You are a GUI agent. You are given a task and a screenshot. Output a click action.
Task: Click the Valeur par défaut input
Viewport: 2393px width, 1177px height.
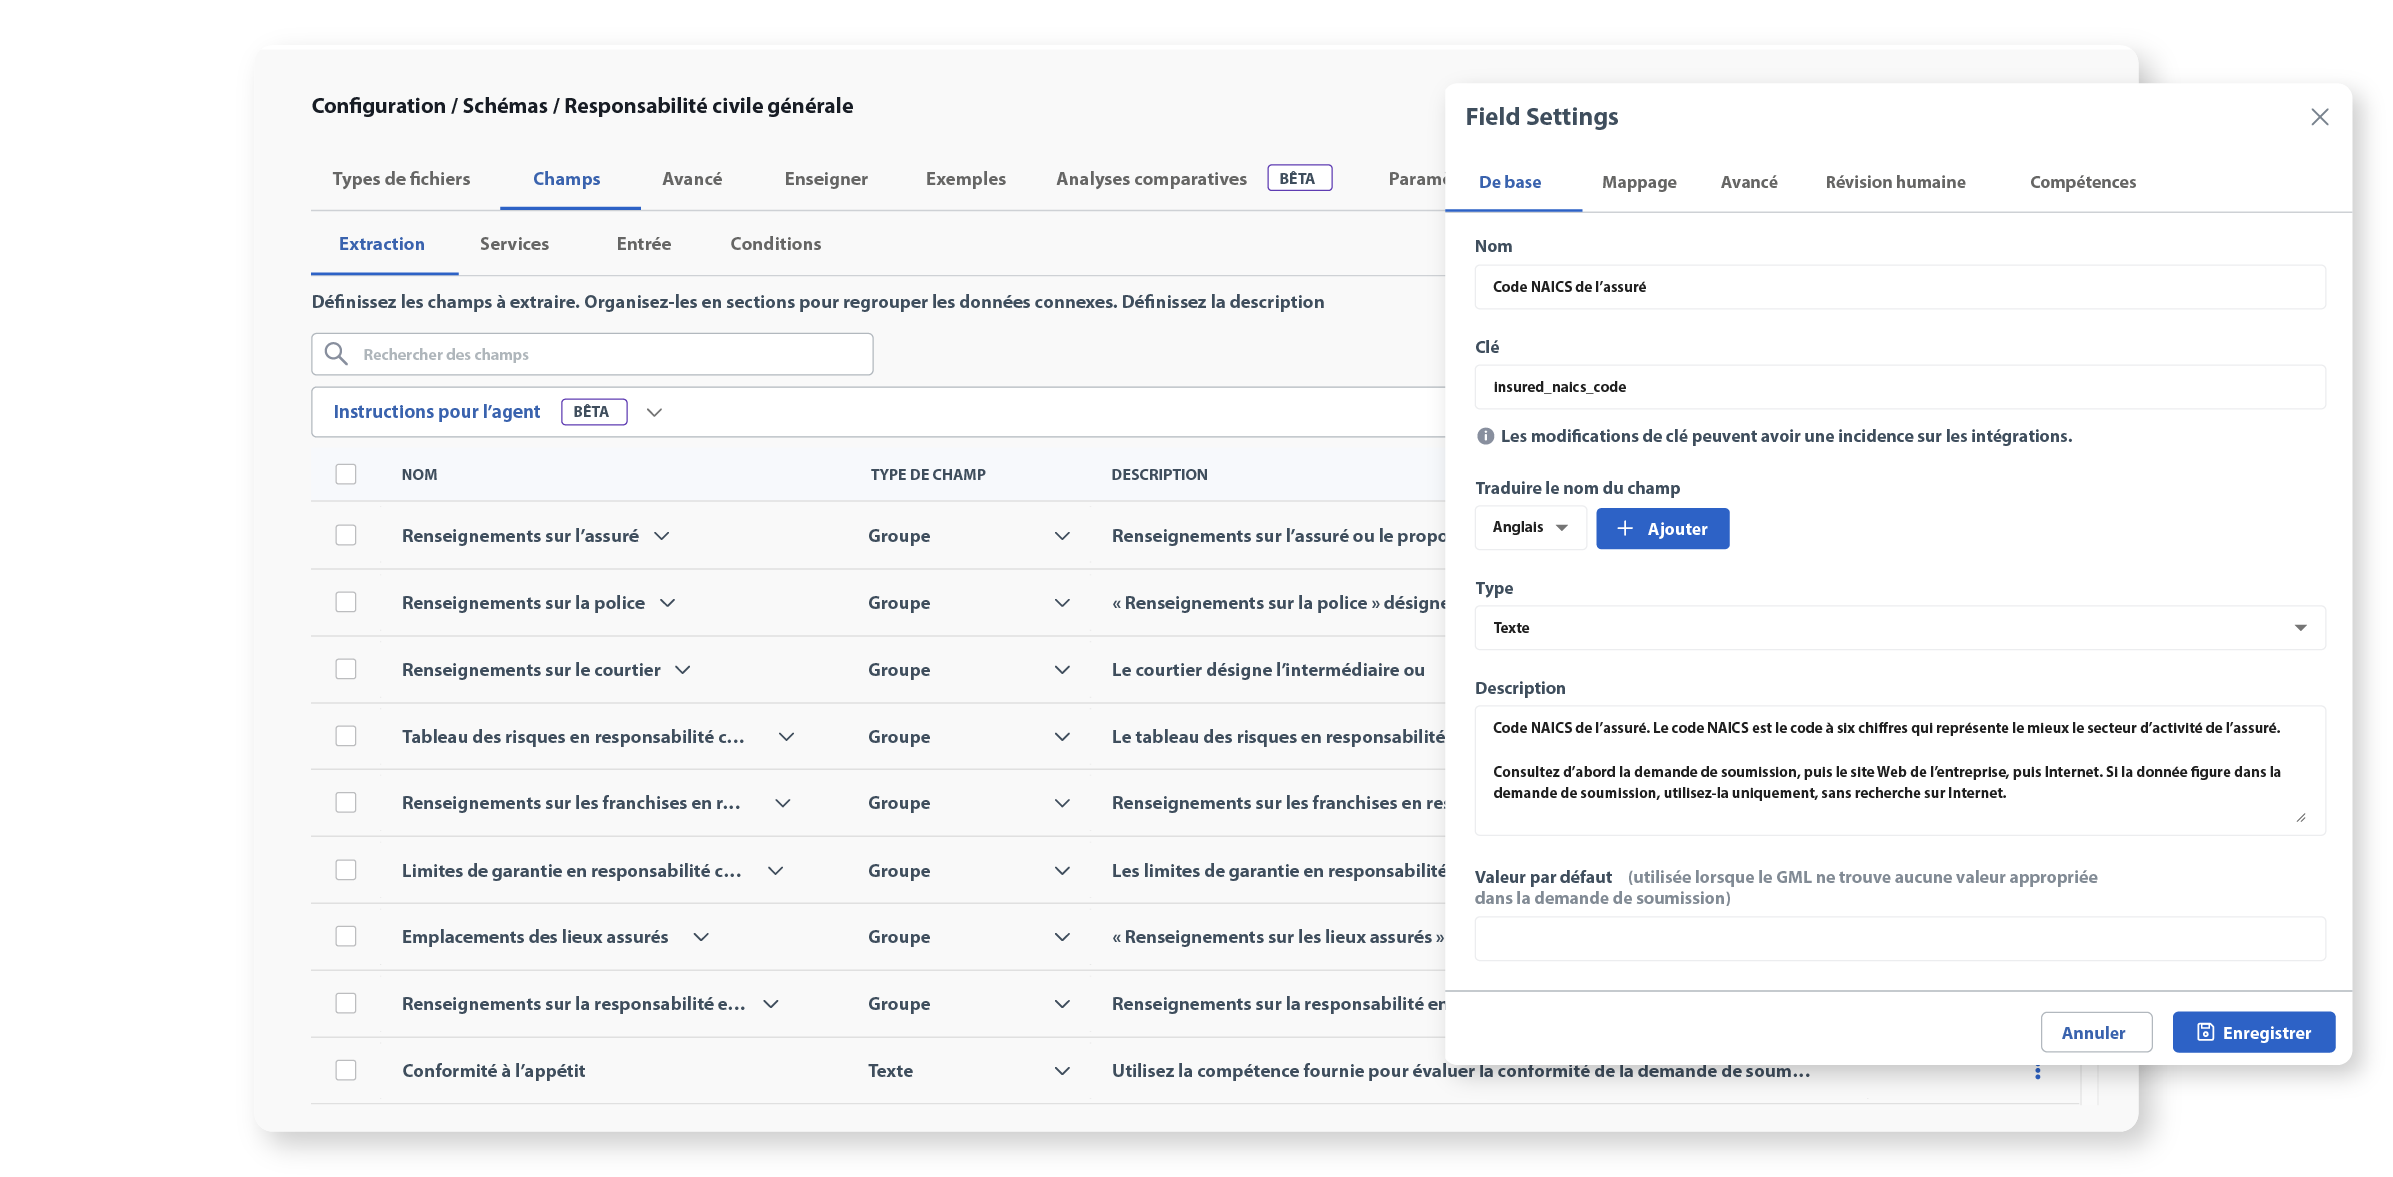point(1899,938)
